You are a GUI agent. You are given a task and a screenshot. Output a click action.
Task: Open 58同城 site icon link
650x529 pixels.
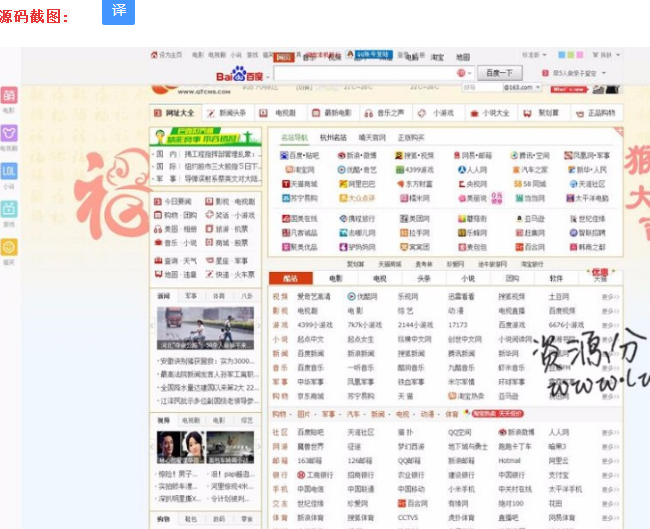(530, 184)
